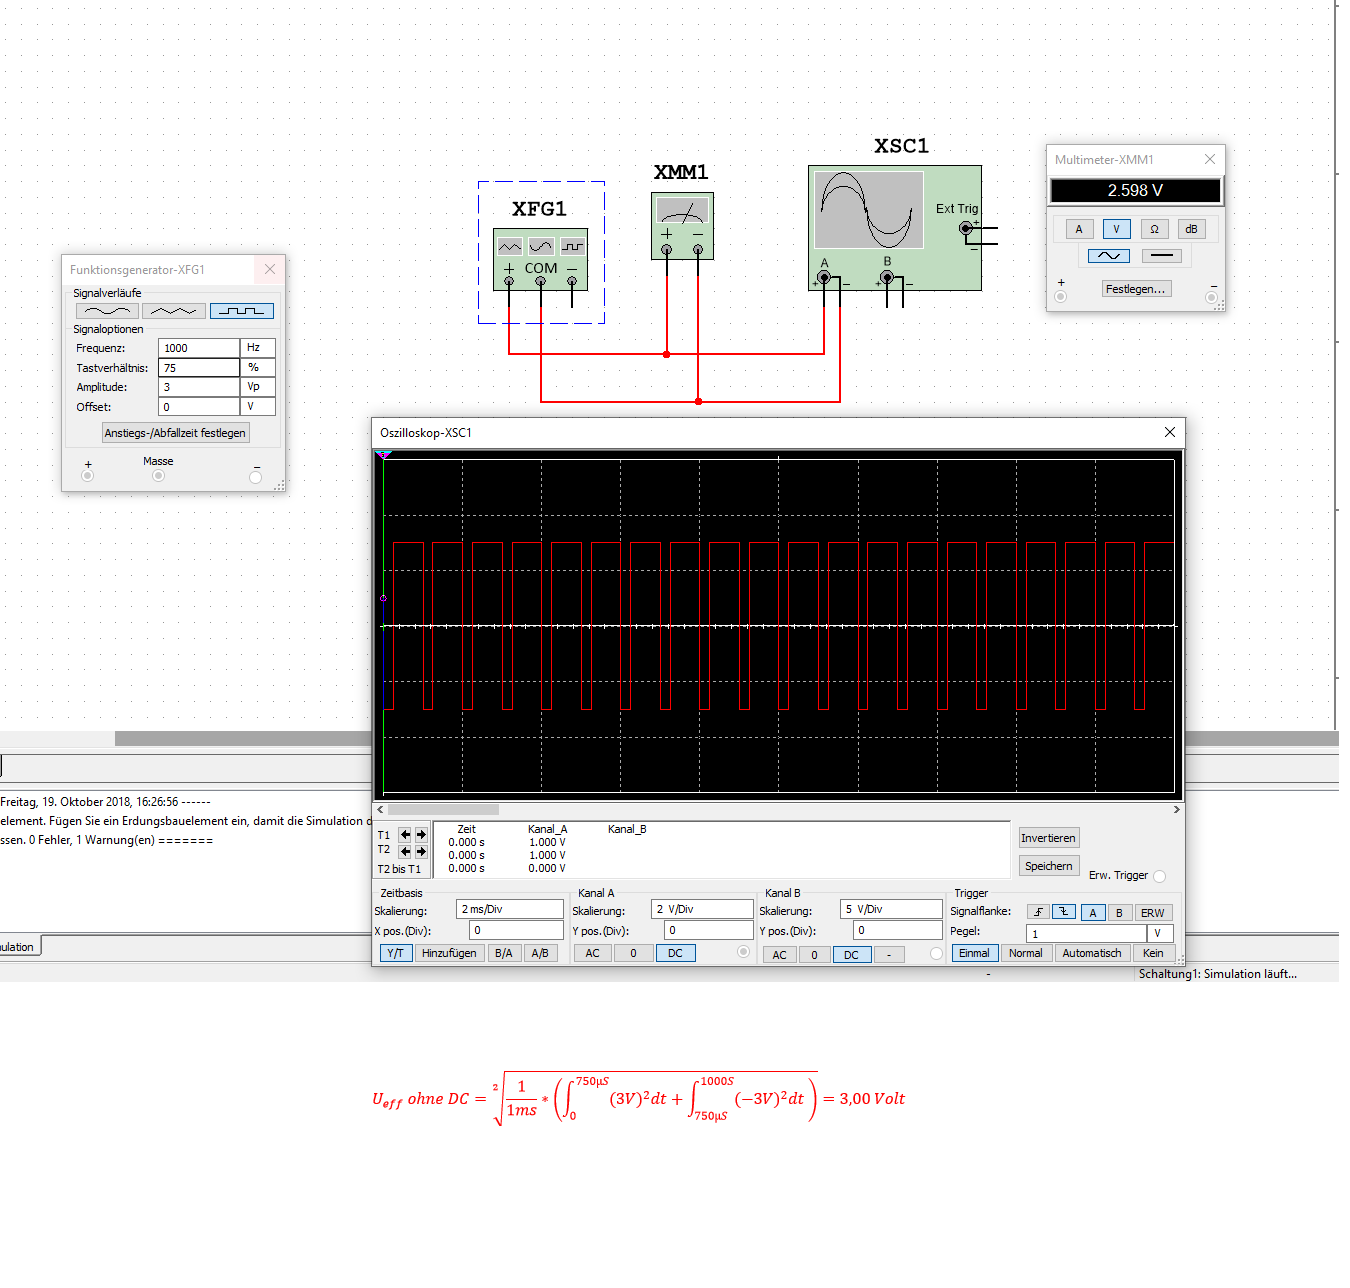The image size is (1350, 1288).
Task: Select ohmmeter mode Ω on Multimeter
Action: pyautogui.click(x=1154, y=229)
